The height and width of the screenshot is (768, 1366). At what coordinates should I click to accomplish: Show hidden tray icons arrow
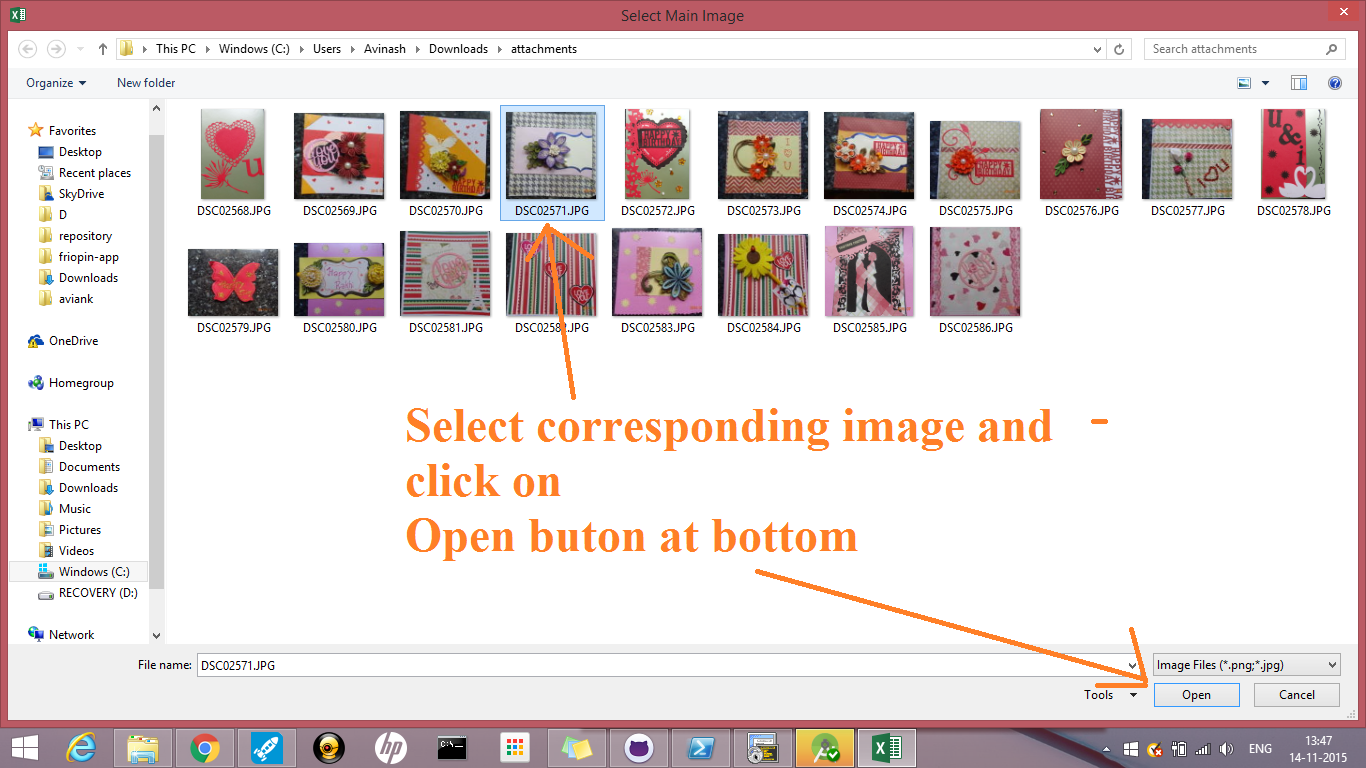point(1107,749)
